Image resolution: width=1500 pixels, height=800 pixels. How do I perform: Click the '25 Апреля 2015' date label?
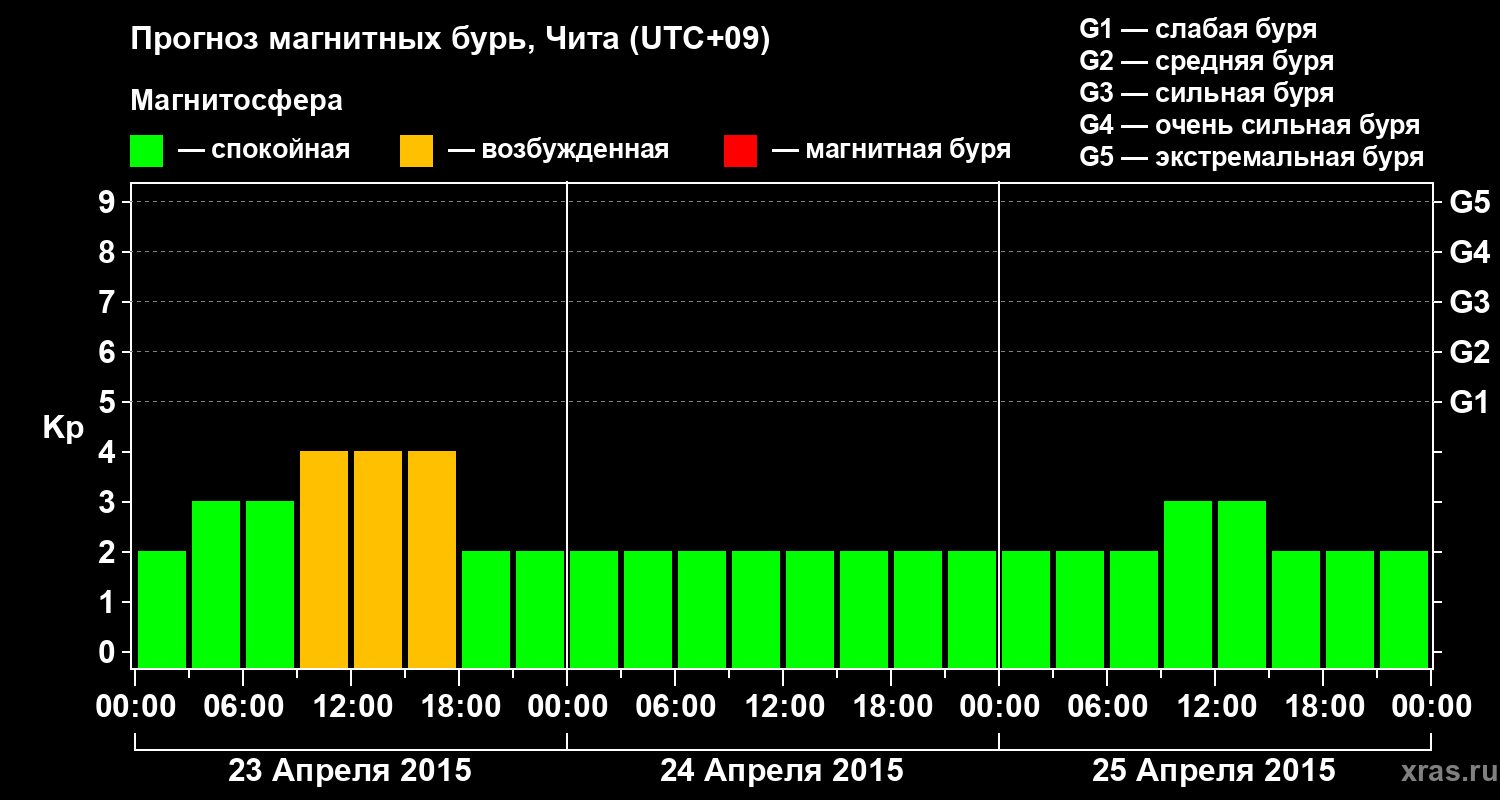tap(1214, 771)
